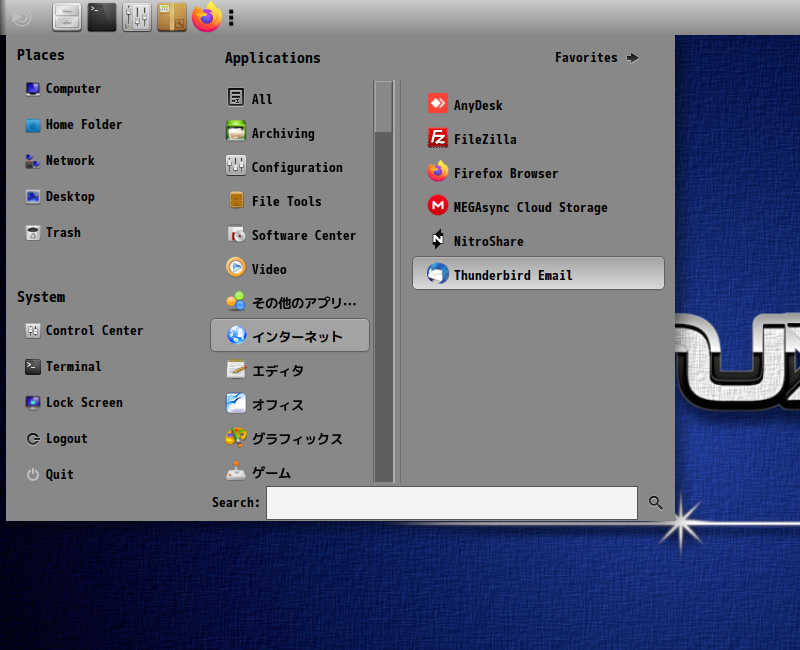Screen dimensions: 800x650
Task: Launch AnyDesk from the app list
Action: (538, 104)
